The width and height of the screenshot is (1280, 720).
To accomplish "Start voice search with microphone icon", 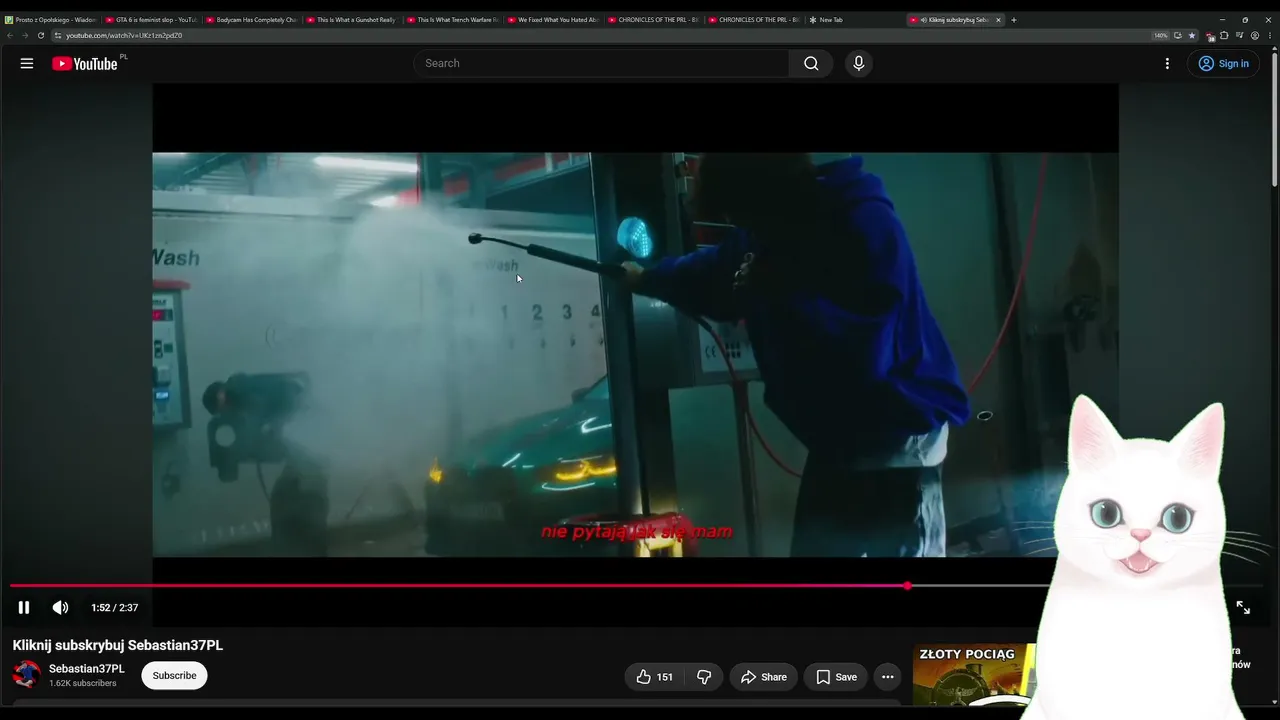I will (x=858, y=63).
